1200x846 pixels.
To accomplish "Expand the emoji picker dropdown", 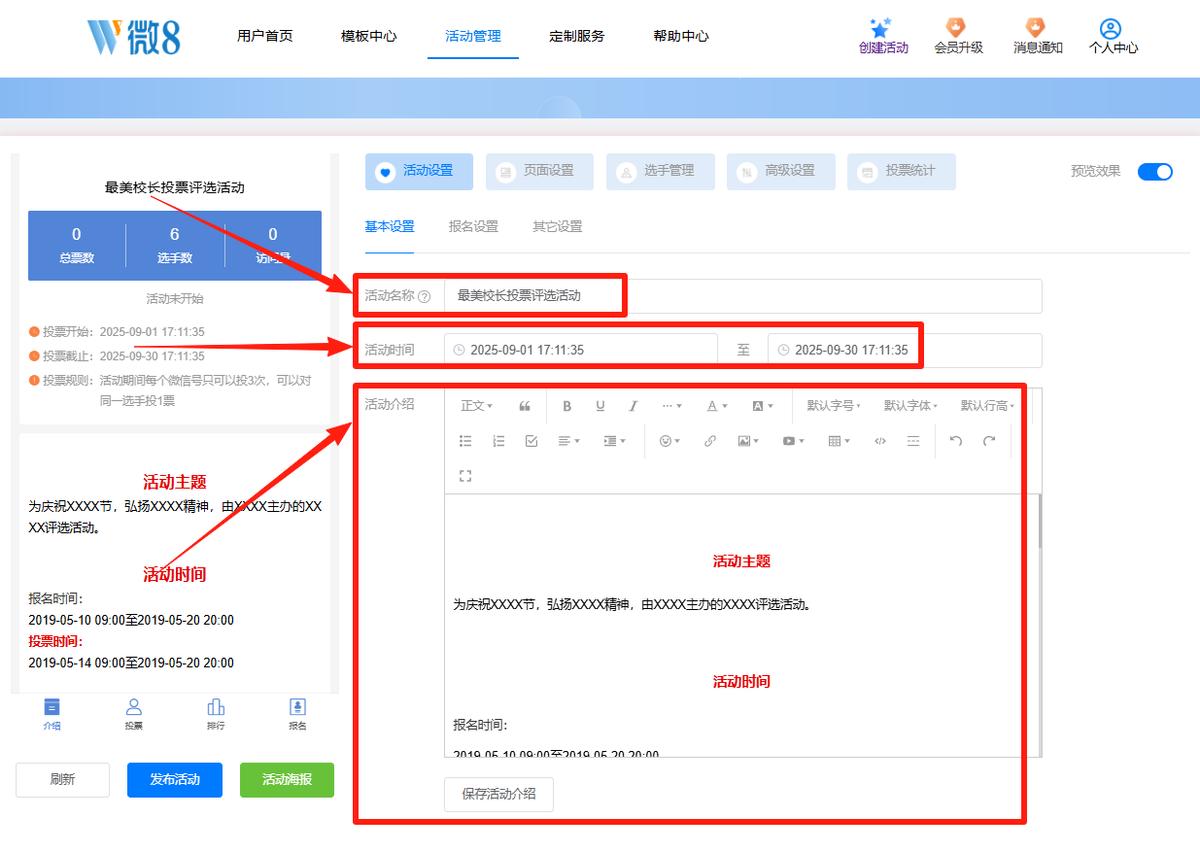I will (x=670, y=441).
